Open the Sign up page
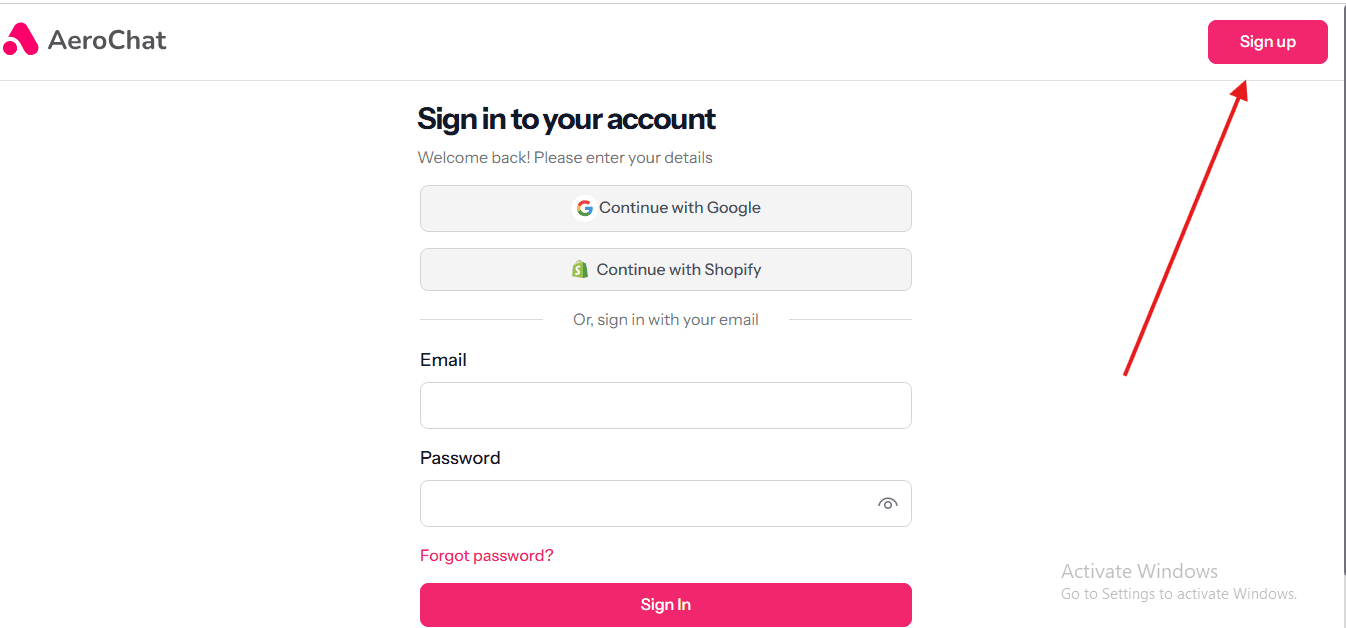1346x628 pixels. point(1267,41)
